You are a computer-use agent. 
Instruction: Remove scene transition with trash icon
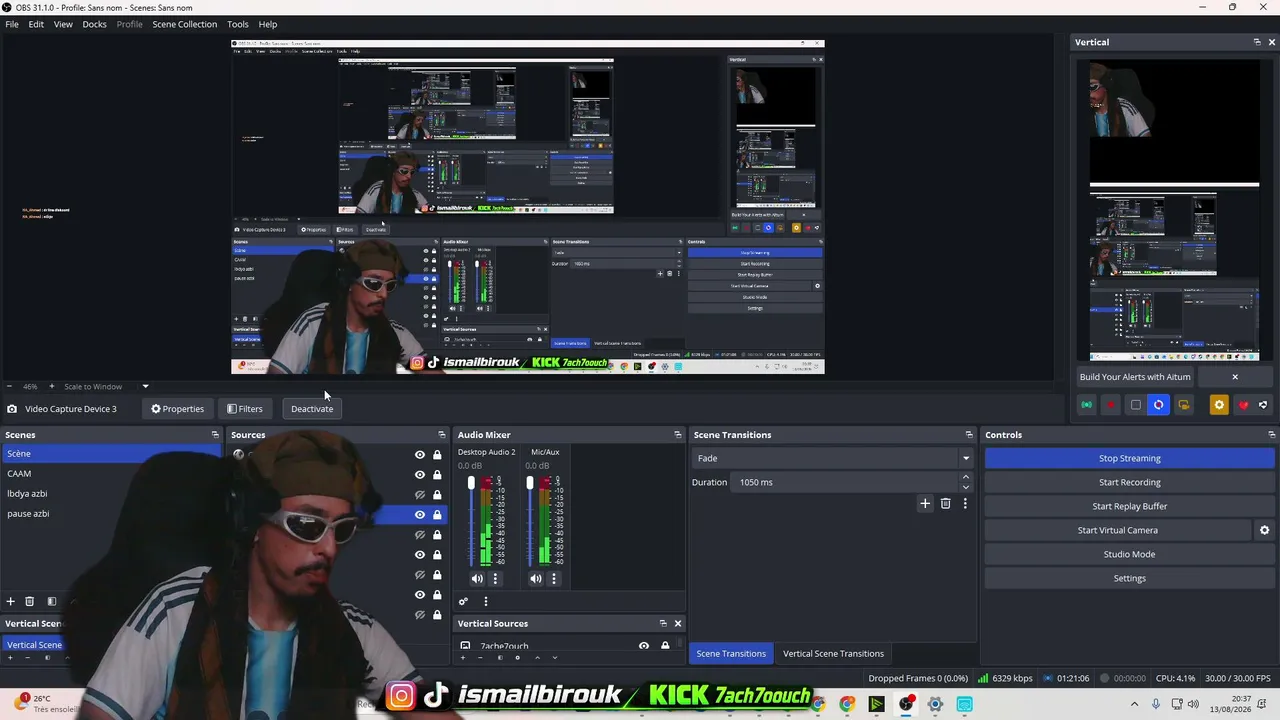[x=945, y=504]
